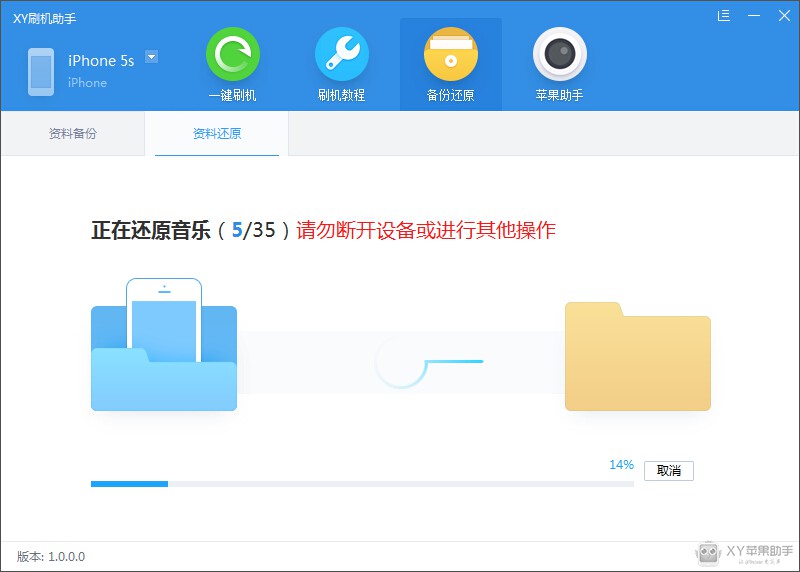Click the yellow destination folder illustration

click(637, 356)
